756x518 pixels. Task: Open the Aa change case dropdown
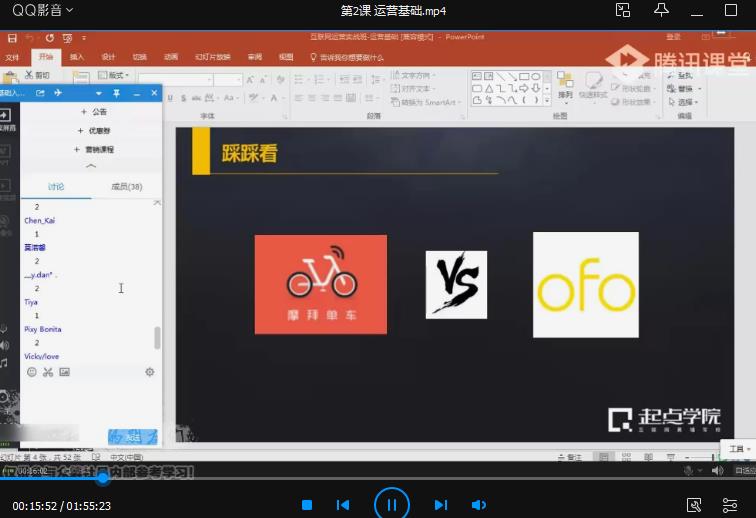click(230, 98)
